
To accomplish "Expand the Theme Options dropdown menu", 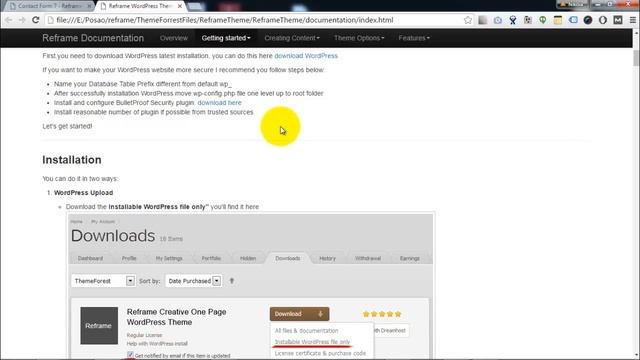I will (359, 38).
